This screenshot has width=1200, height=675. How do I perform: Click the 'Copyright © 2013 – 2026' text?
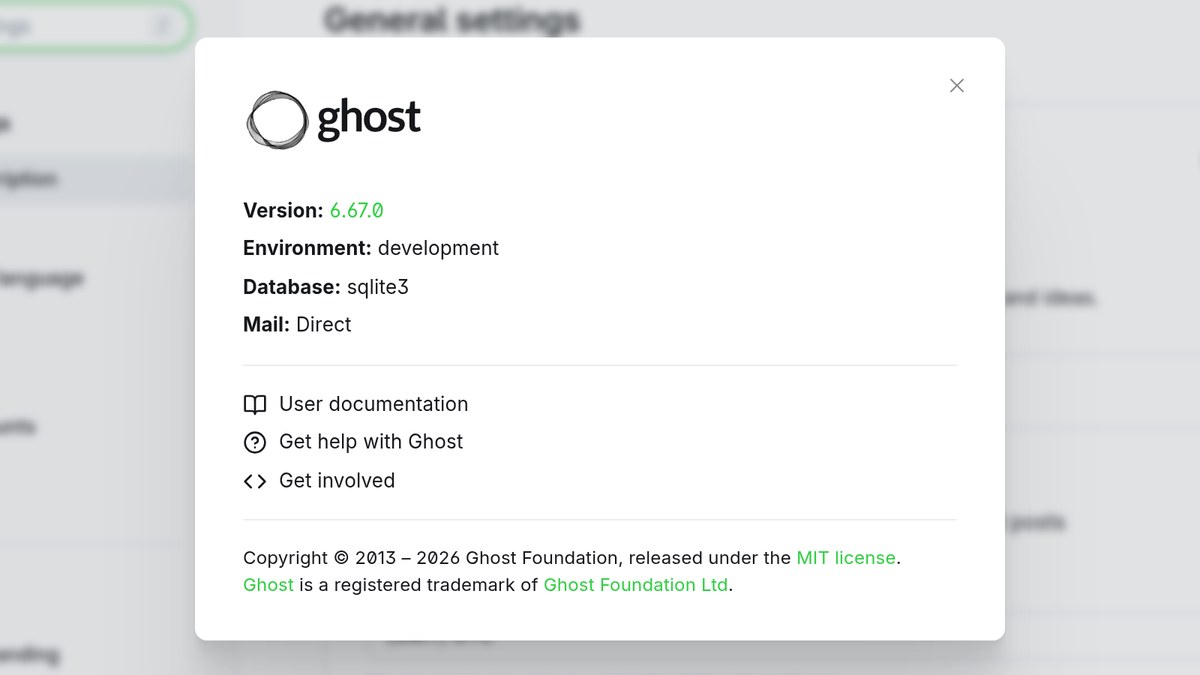click(352, 558)
